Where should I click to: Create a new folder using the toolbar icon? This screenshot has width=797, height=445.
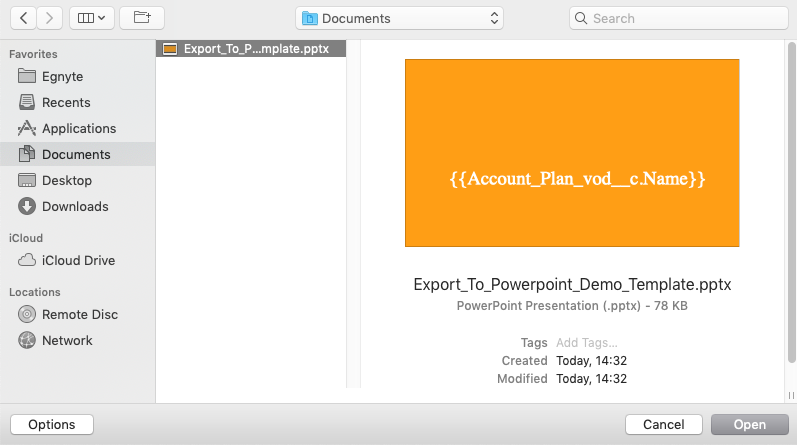point(142,18)
